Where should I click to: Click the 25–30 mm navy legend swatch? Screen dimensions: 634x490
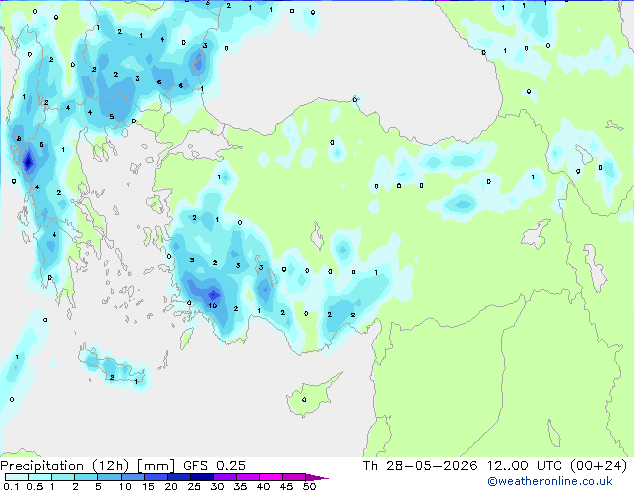coord(202,477)
